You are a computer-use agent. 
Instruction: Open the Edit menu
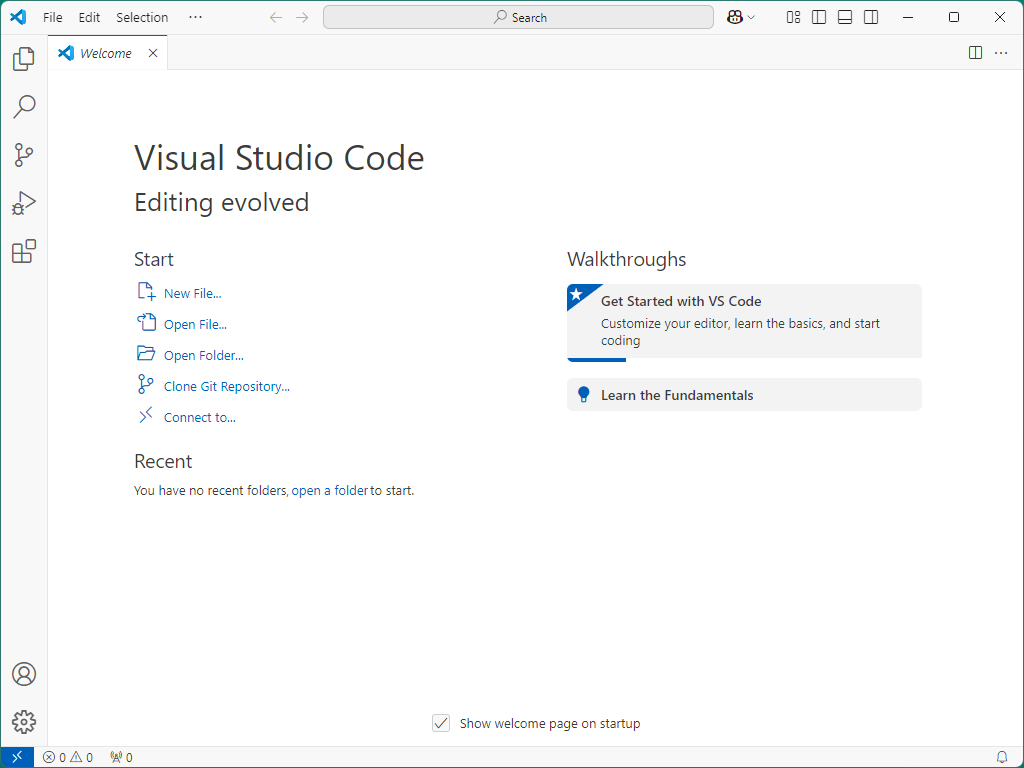coord(89,18)
